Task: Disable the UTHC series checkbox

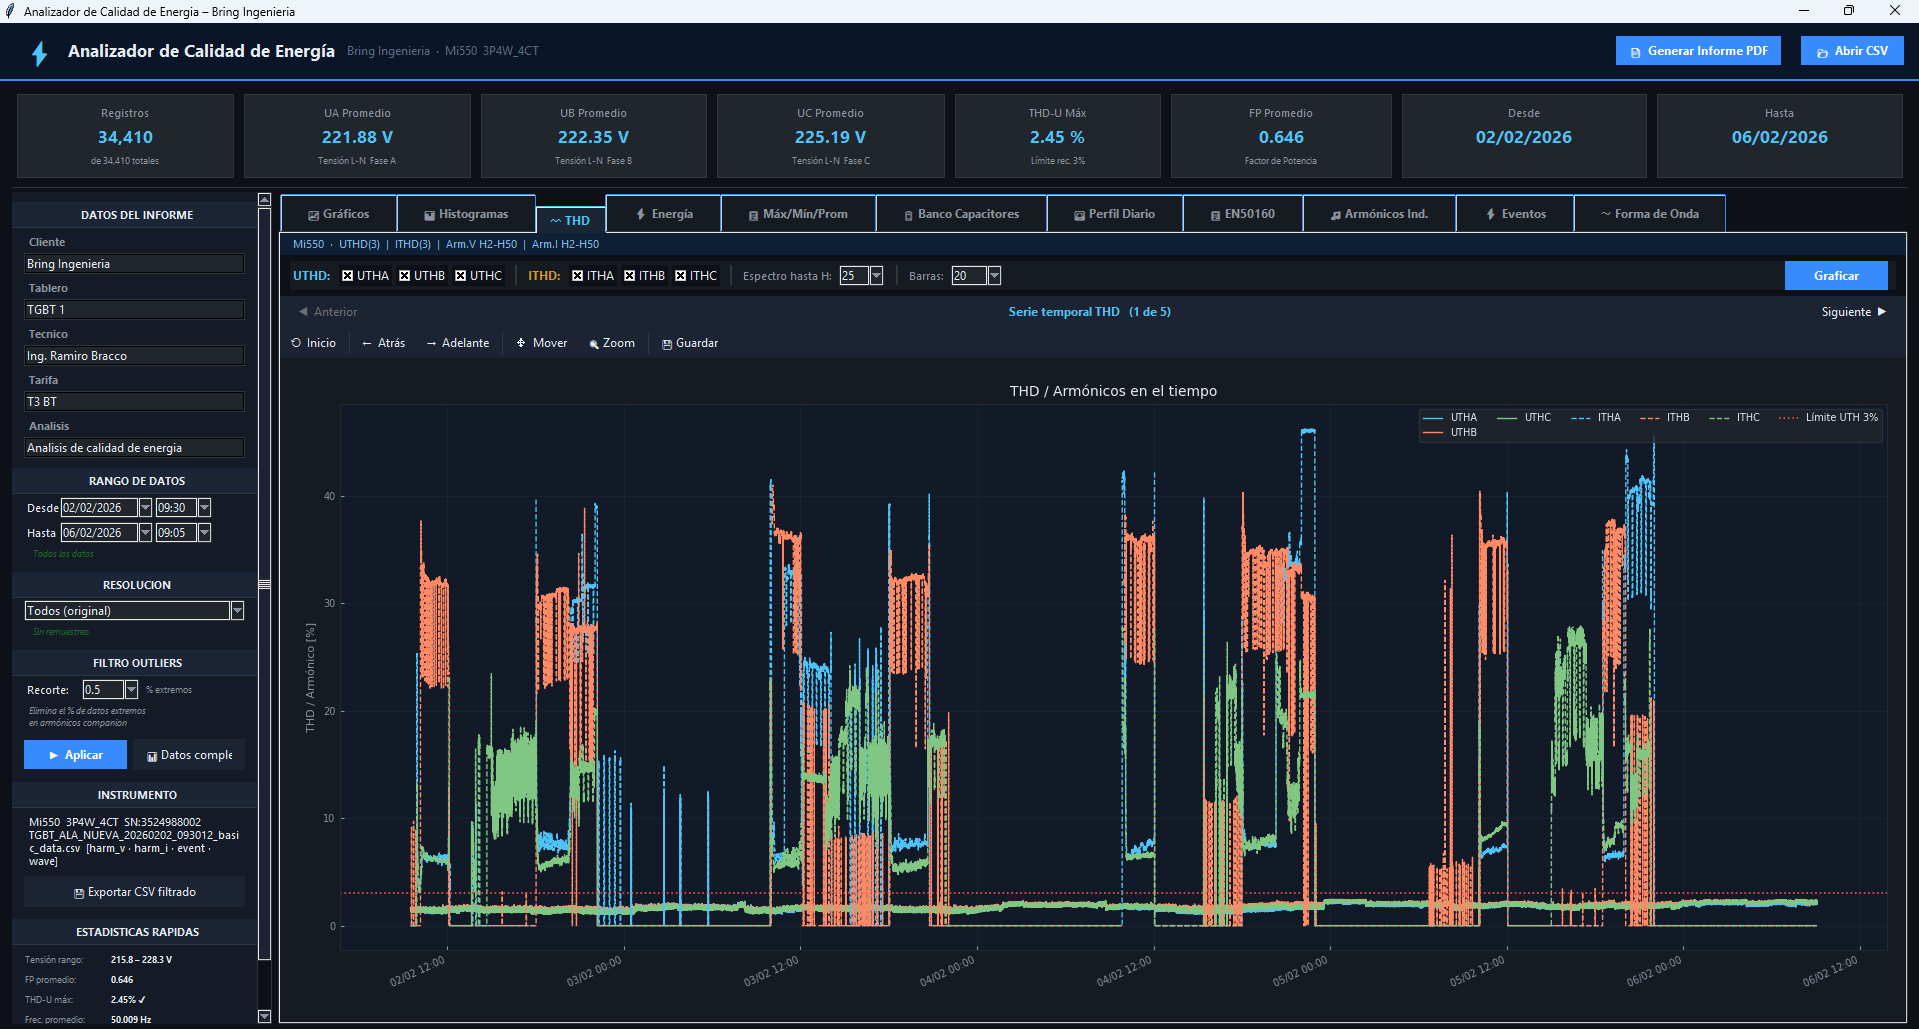Action: (461, 276)
